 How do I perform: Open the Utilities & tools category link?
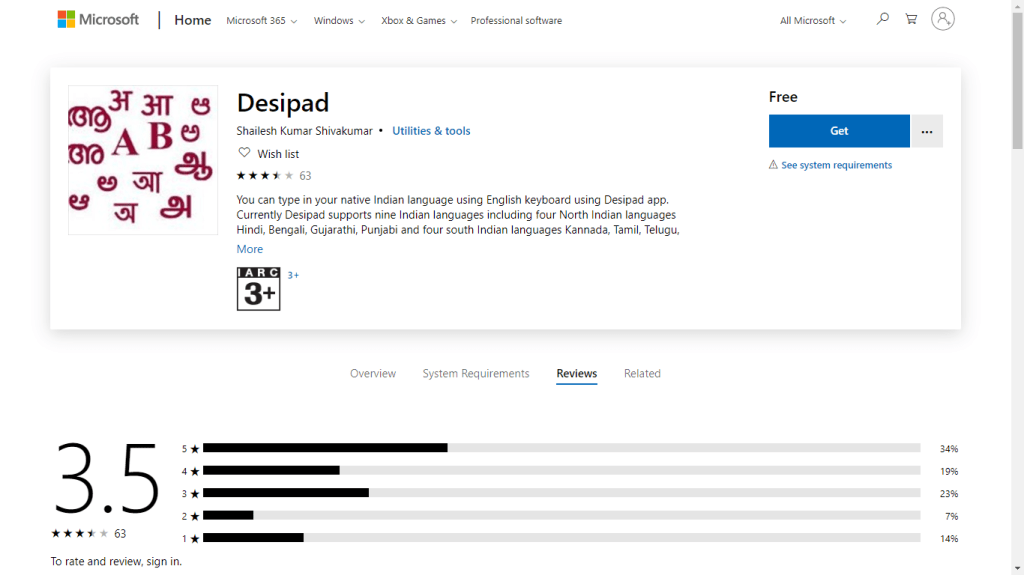431,131
